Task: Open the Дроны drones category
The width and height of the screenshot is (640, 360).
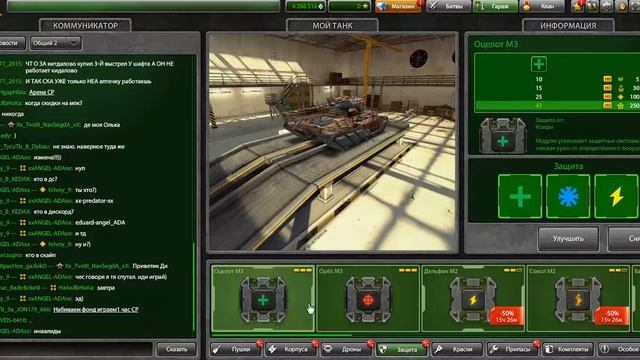Action: coord(347,349)
